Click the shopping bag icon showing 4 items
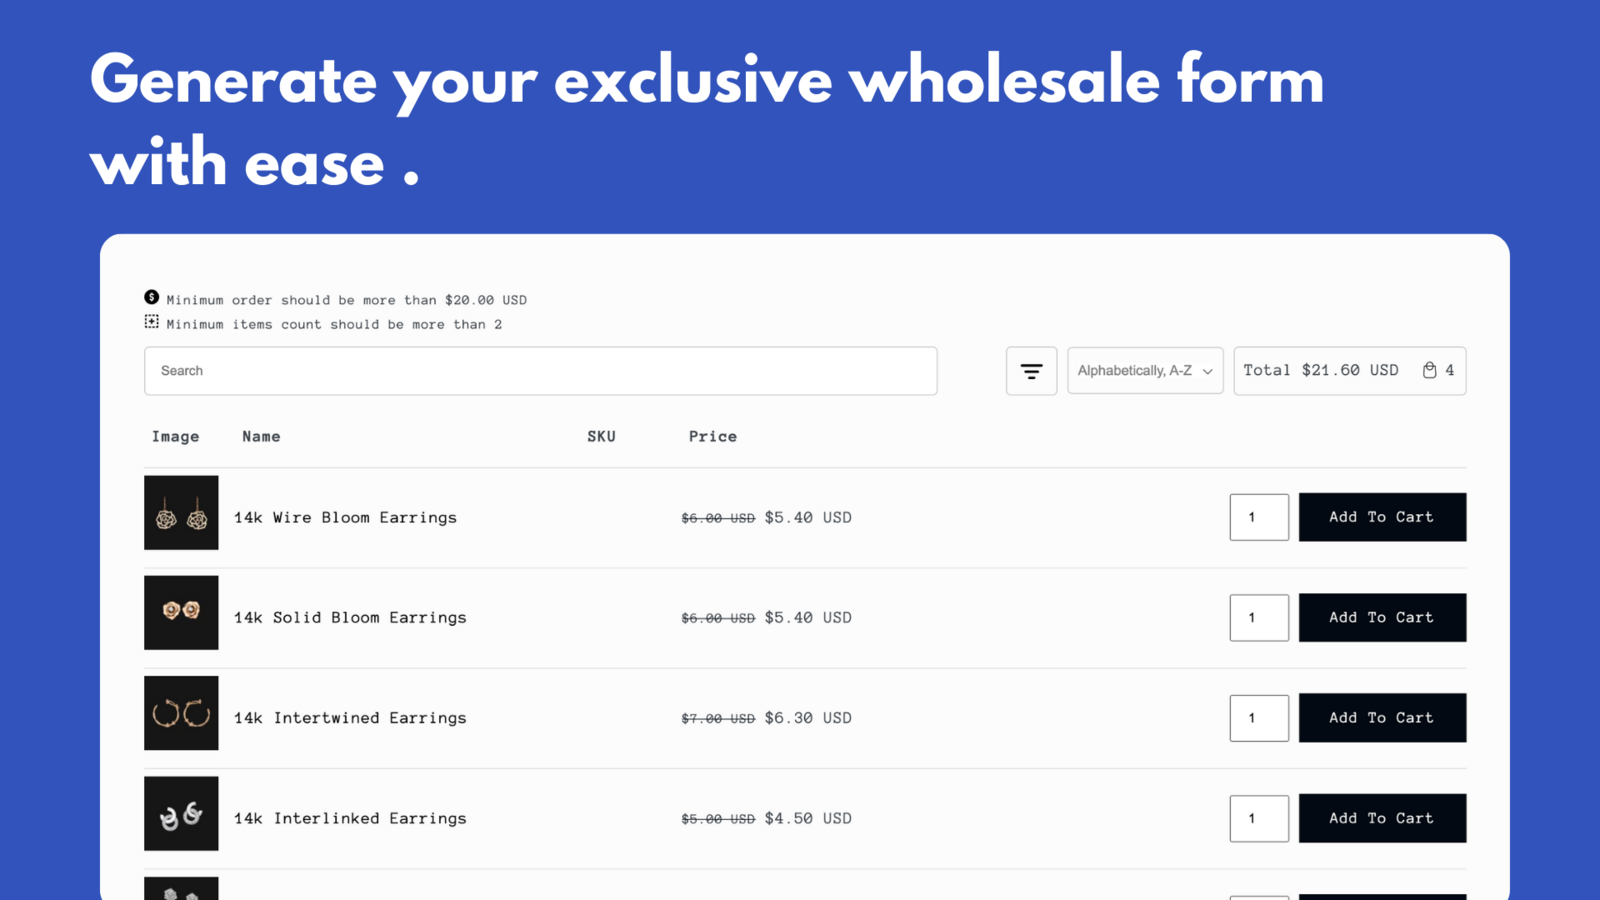 point(1432,370)
